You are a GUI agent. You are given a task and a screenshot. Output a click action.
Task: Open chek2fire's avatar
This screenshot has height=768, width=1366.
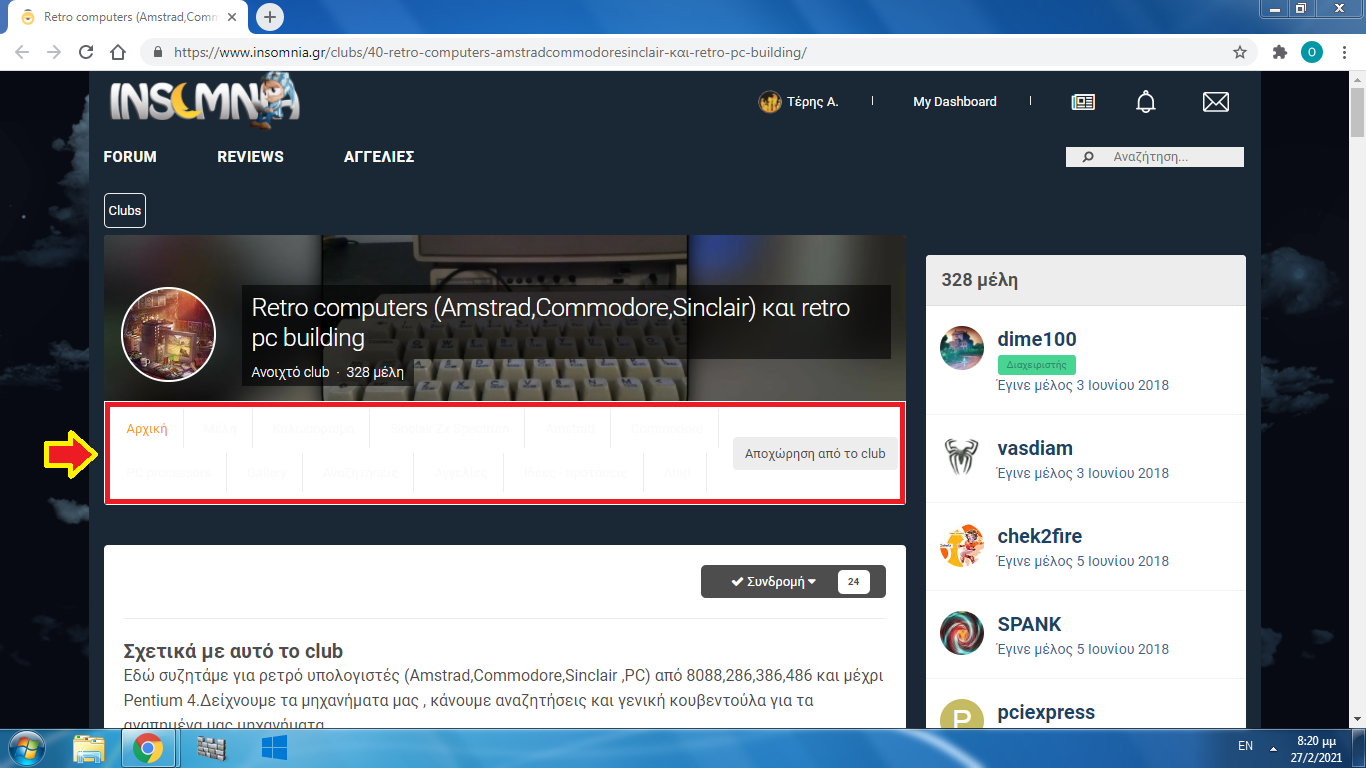[962, 545]
